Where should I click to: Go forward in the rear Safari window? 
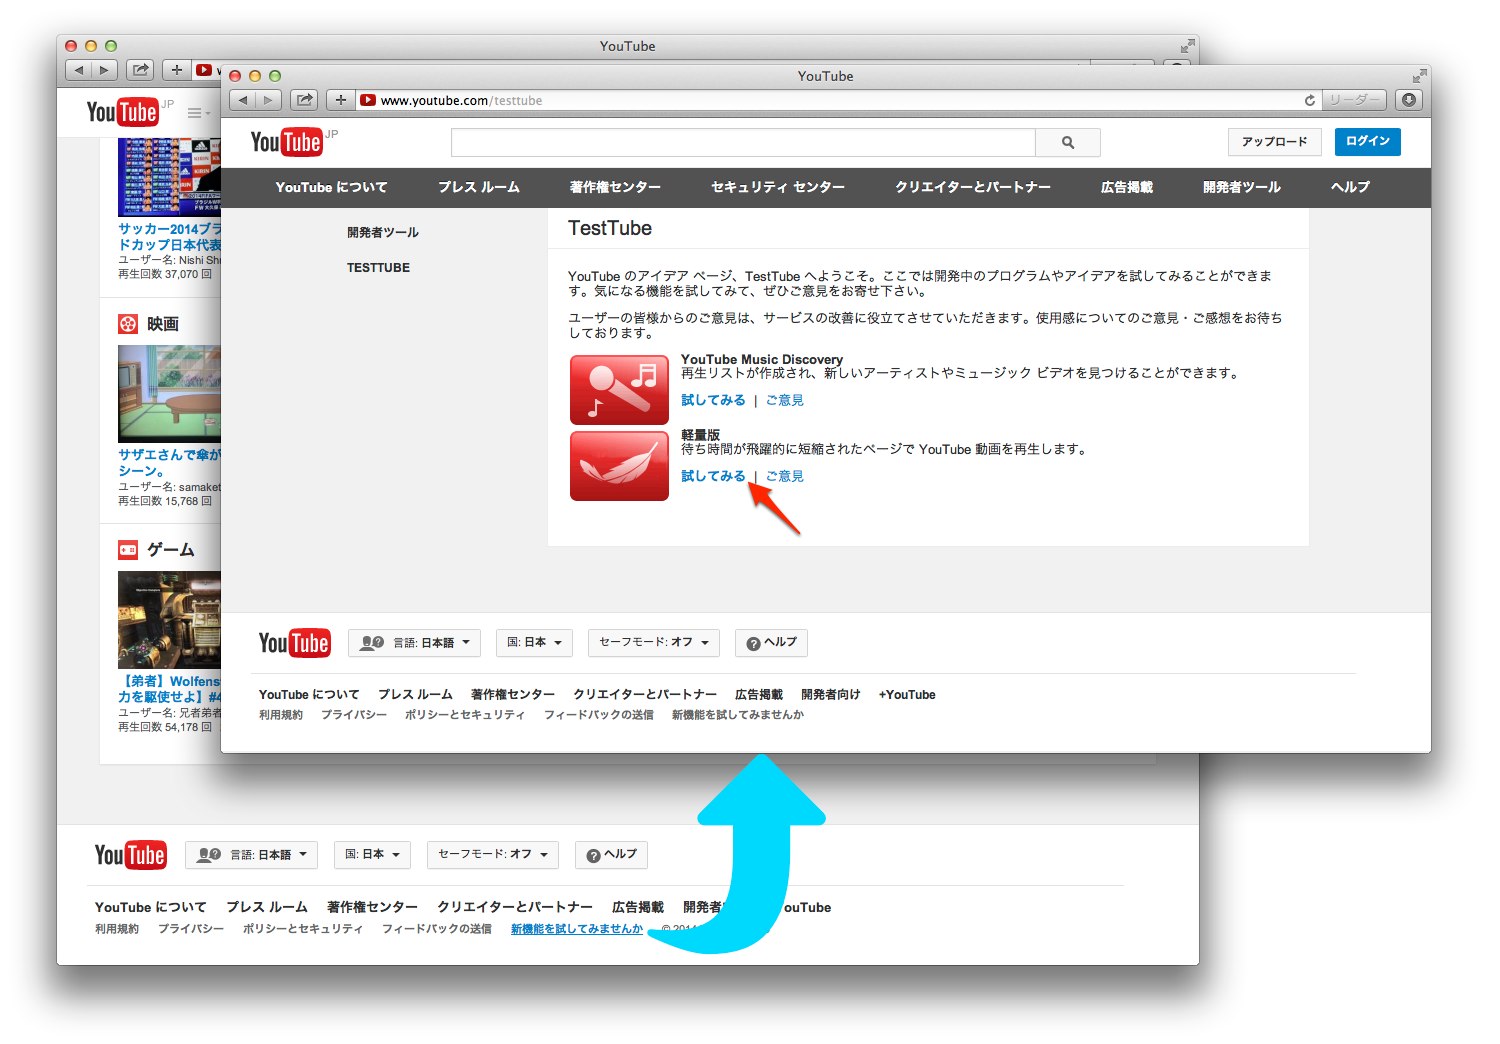[104, 70]
